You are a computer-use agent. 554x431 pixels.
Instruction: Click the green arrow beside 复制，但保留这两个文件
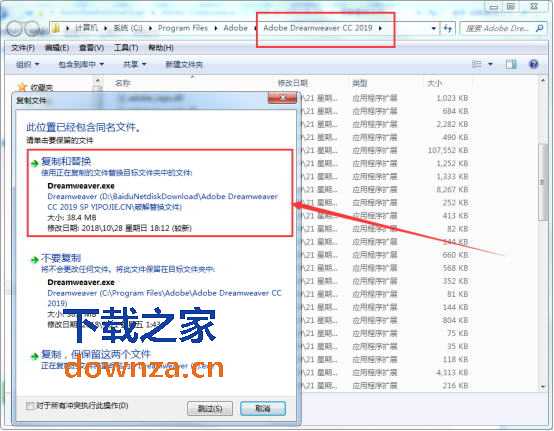tap(34, 356)
